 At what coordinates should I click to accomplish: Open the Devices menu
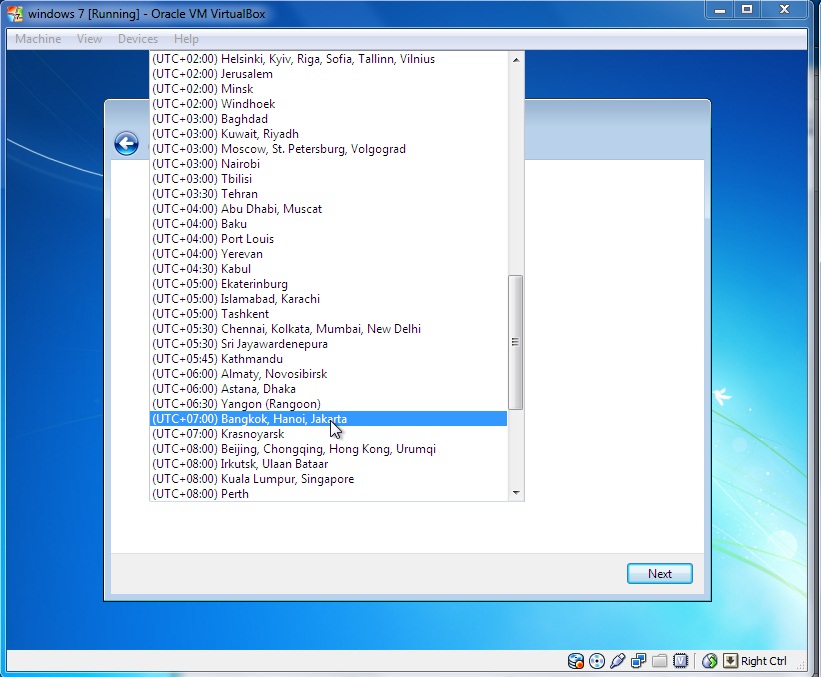pyautogui.click(x=138, y=39)
